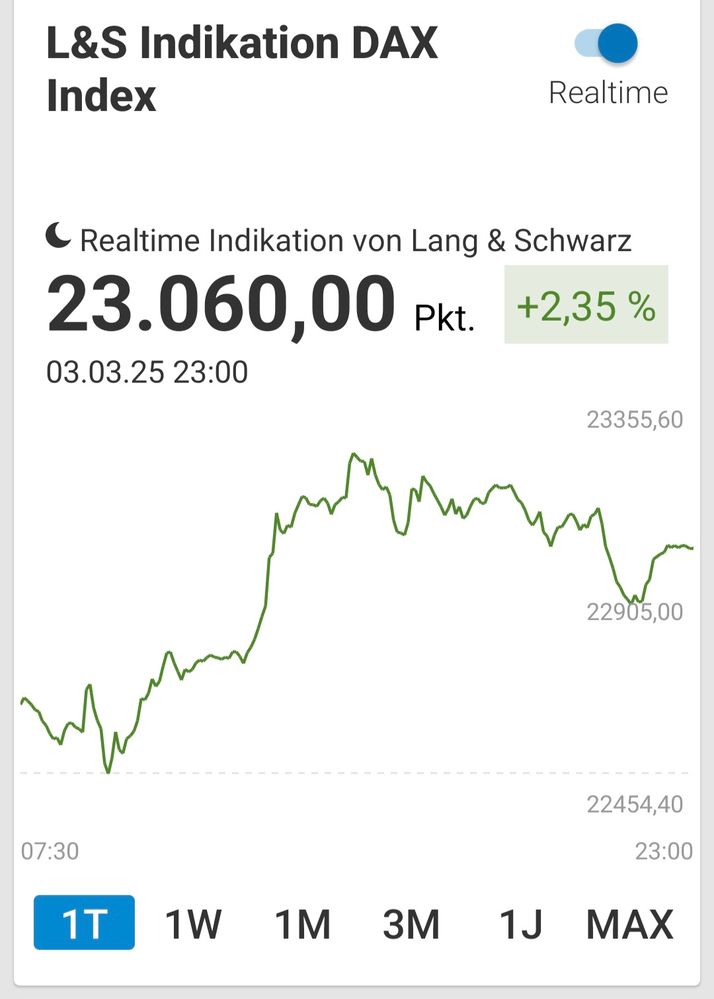714x999 pixels.
Task: Switch to the 1W chart range
Action: 193,923
